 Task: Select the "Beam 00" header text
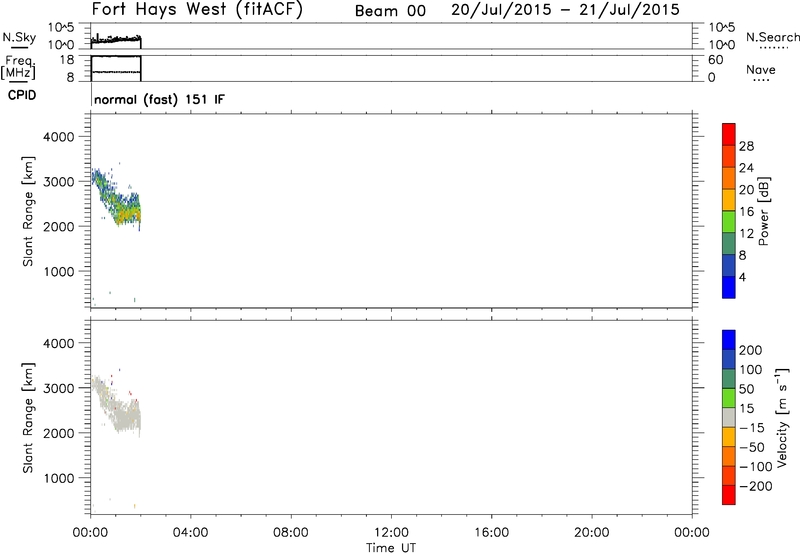pyautogui.click(x=390, y=11)
